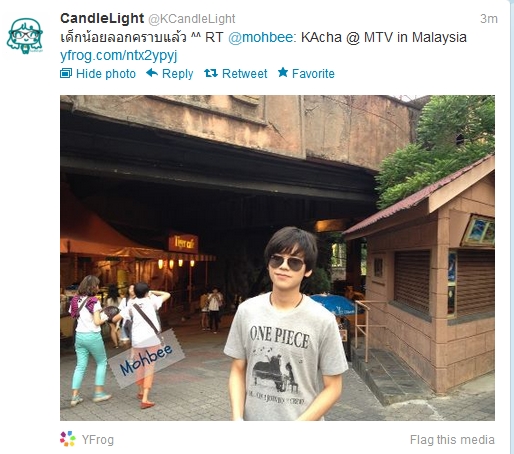Click the CandleLight profile avatar
The height and width of the screenshot is (454, 514).
coord(25,36)
